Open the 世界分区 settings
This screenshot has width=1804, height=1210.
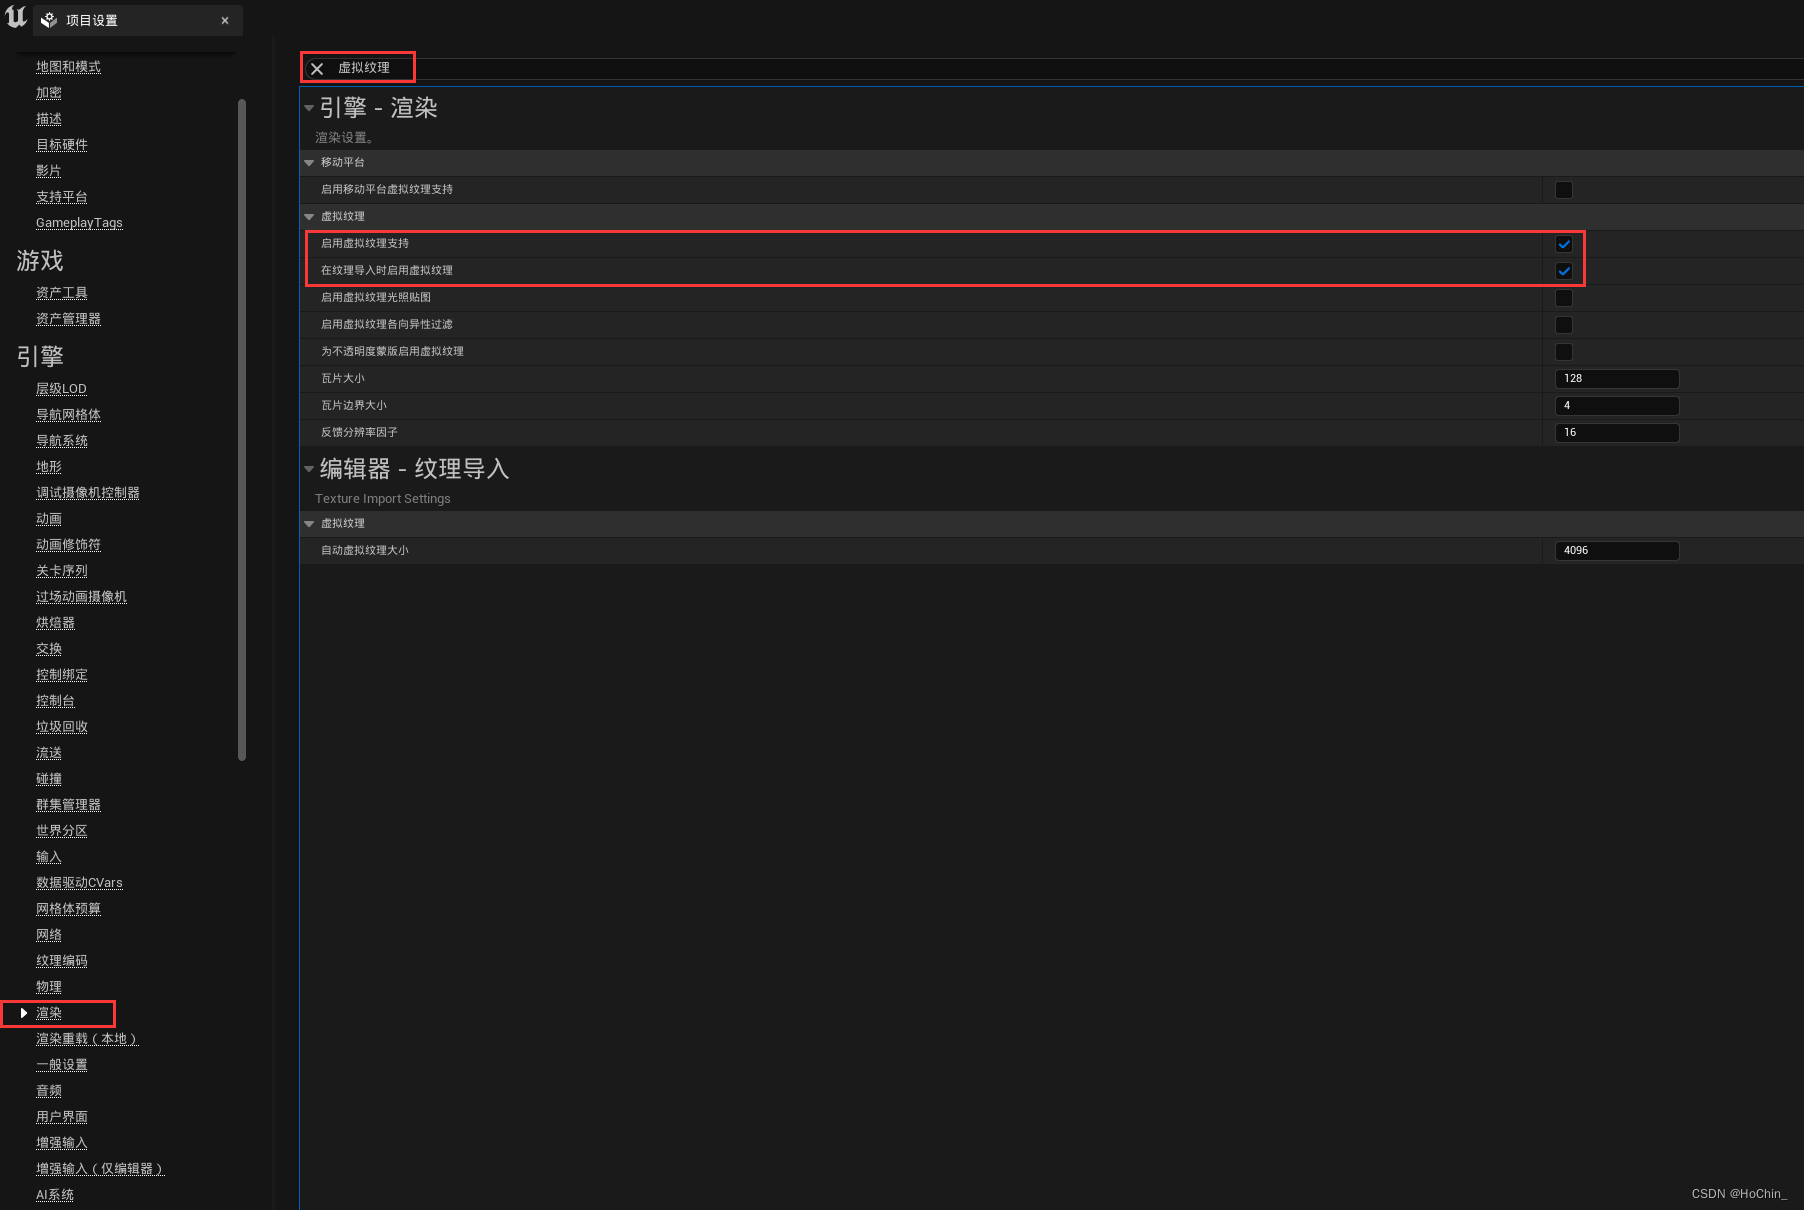pyautogui.click(x=61, y=830)
